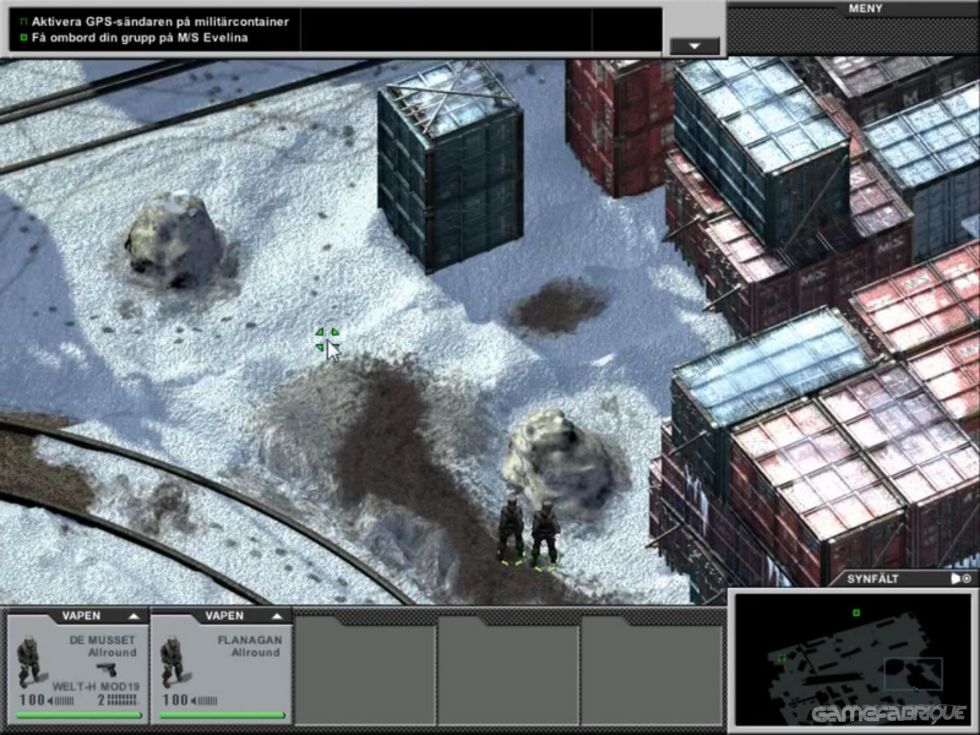Click De Musset's pistol weapon icon
980x735 pixels.
click(x=107, y=669)
